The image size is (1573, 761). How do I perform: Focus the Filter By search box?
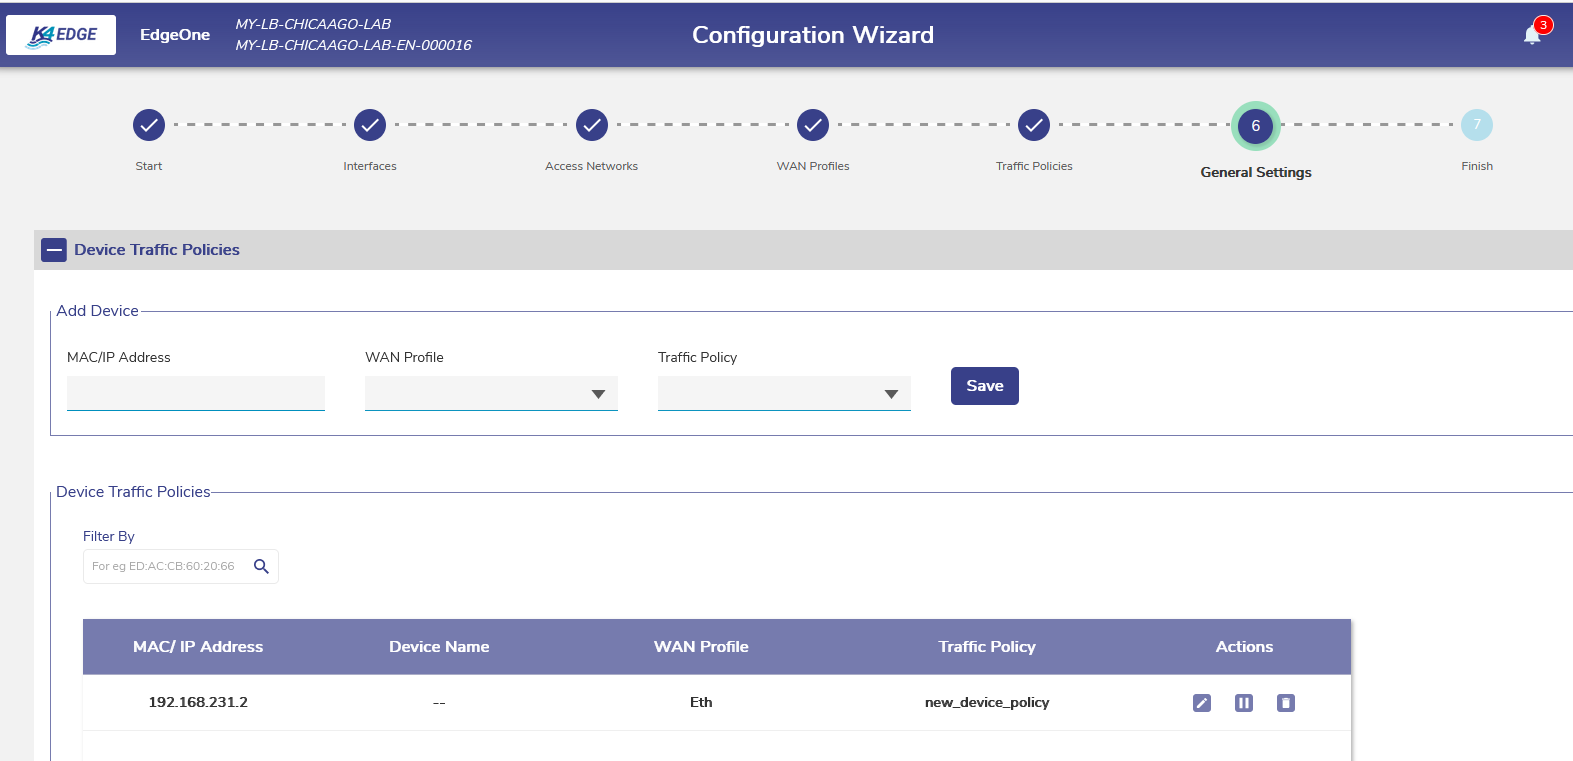point(165,566)
